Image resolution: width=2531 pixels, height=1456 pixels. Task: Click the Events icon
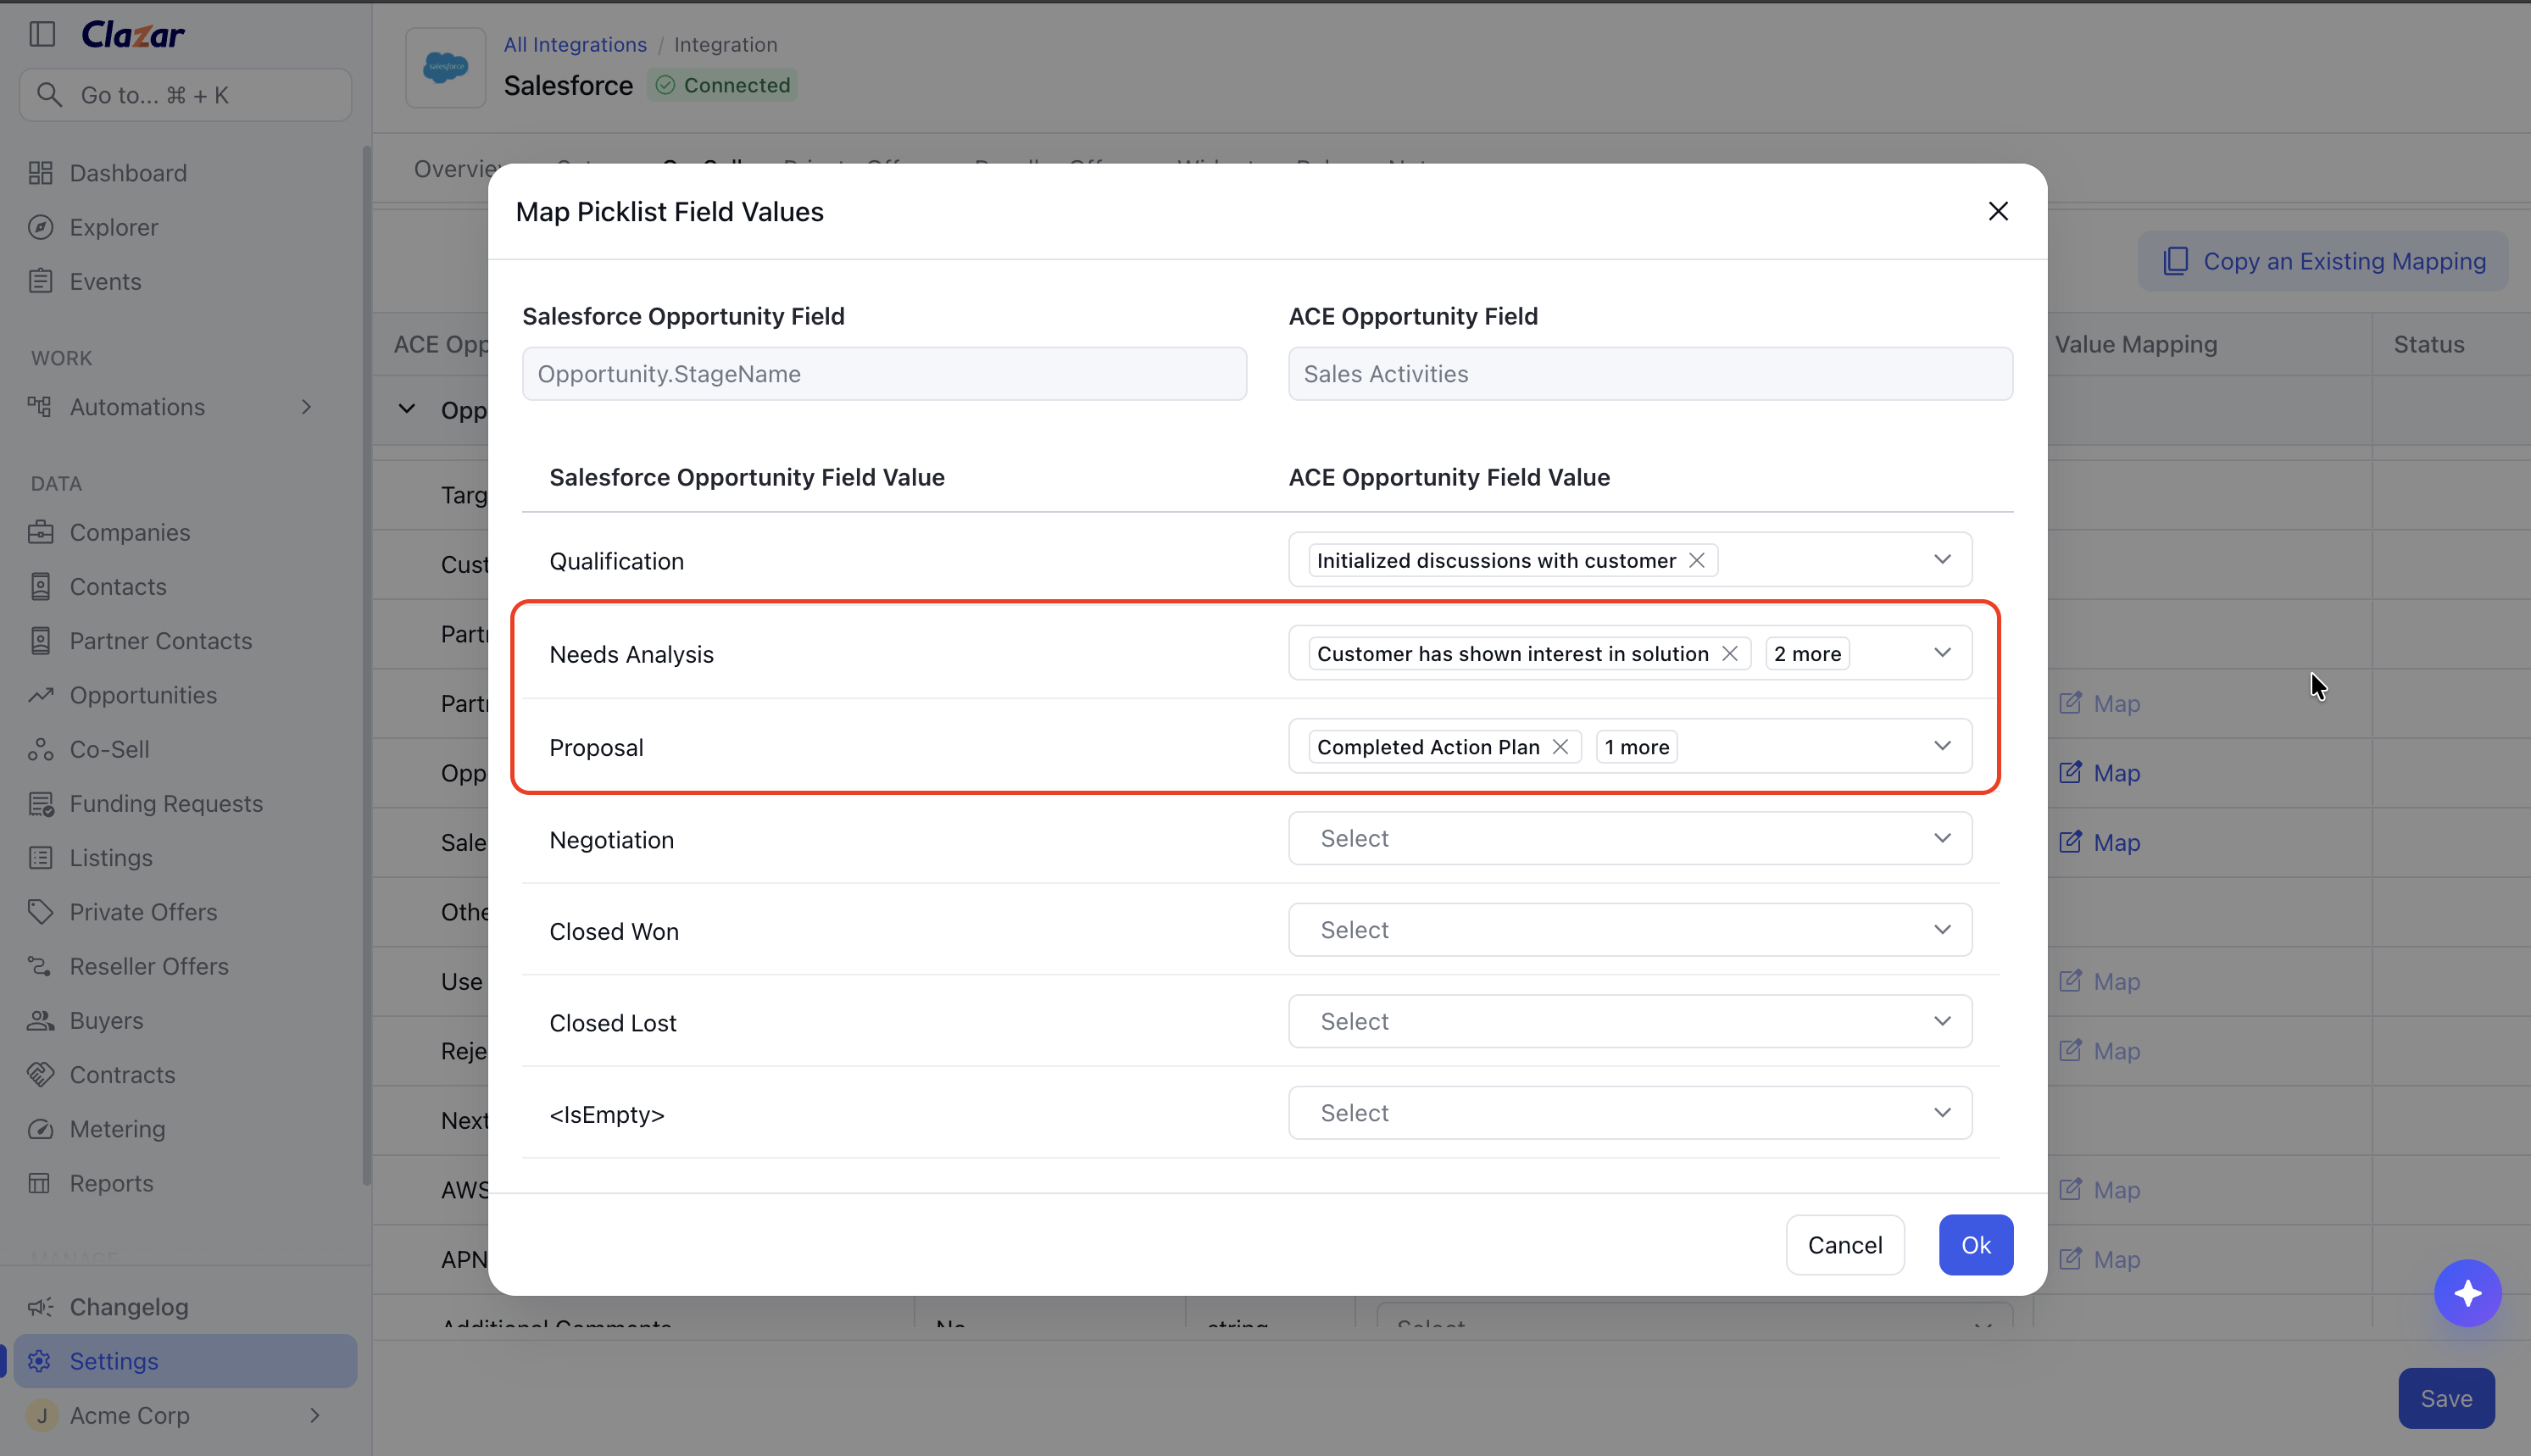pyautogui.click(x=41, y=281)
